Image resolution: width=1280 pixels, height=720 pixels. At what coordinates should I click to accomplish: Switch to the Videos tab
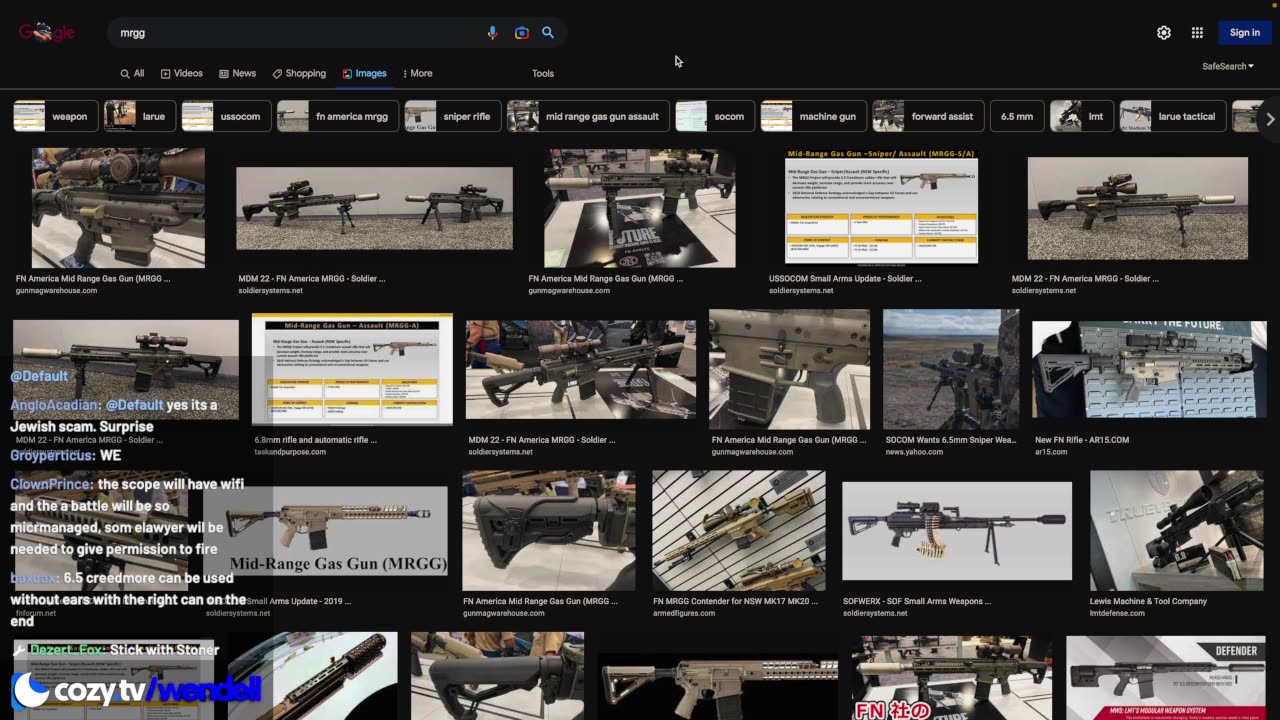click(x=181, y=74)
